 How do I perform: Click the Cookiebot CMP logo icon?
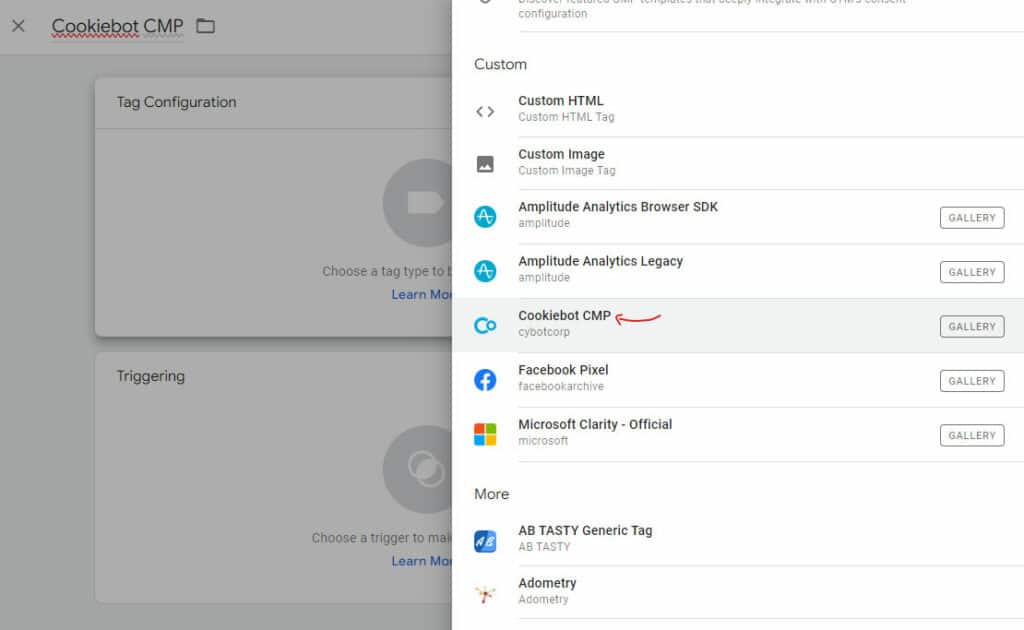[x=485, y=325]
